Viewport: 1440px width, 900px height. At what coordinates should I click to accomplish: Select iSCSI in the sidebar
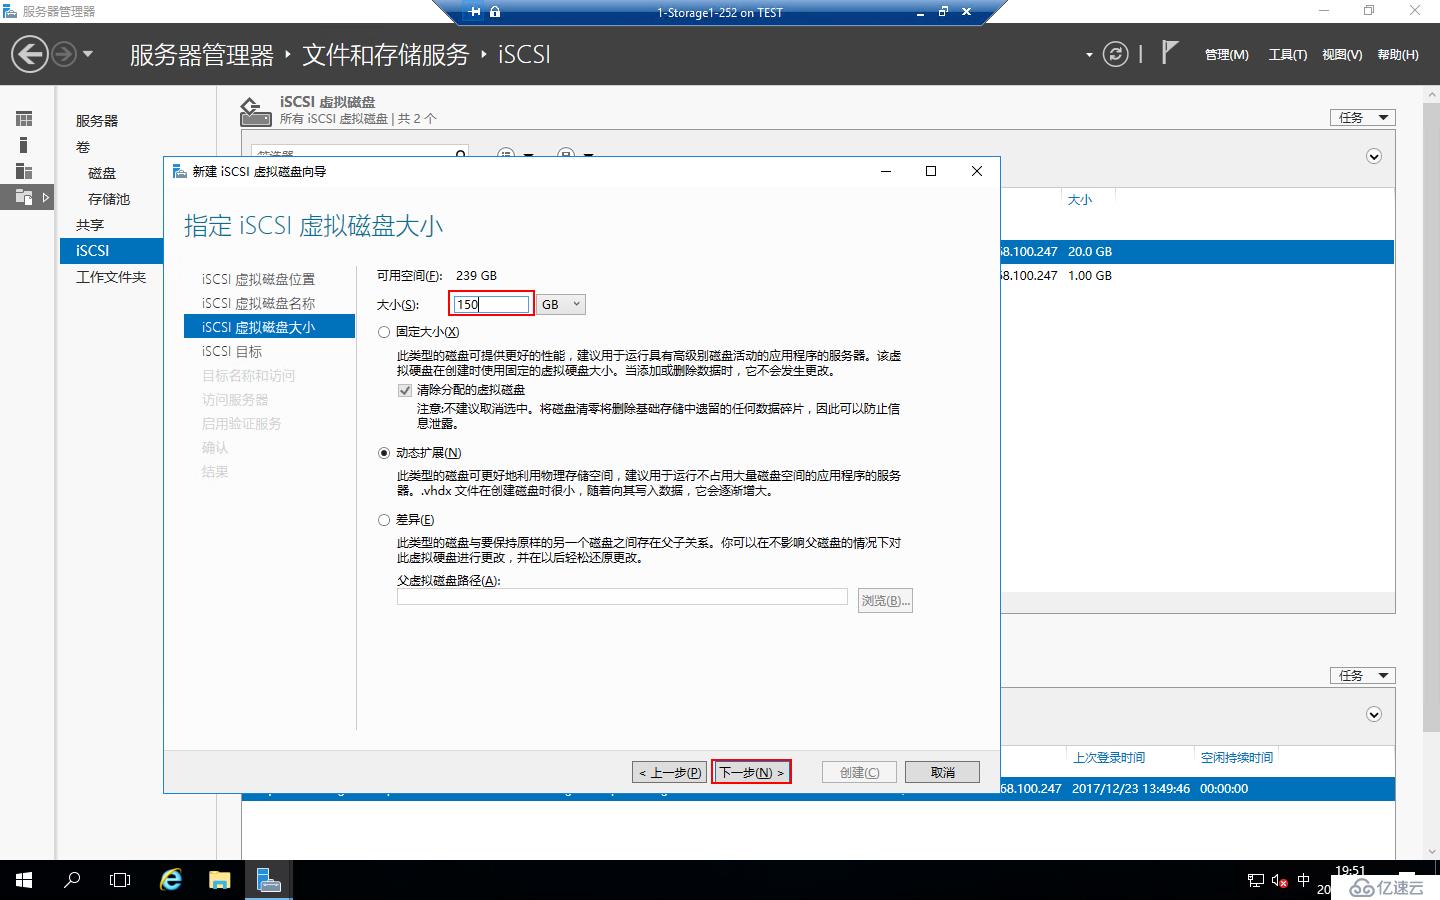tap(111, 251)
